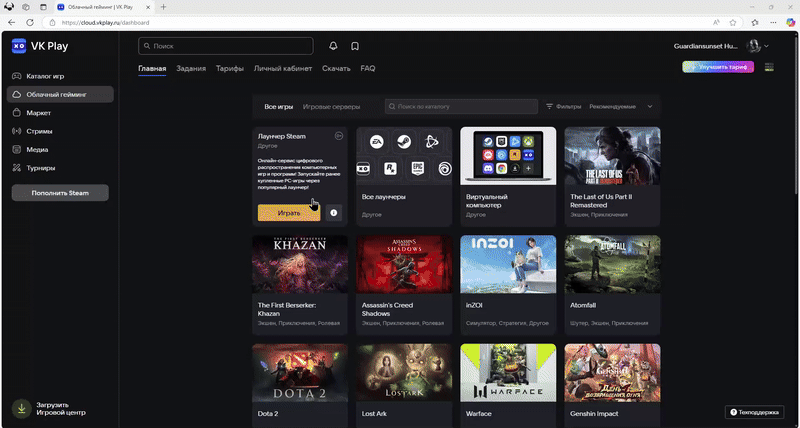The width and height of the screenshot is (800, 428).
Task: Click the Медиа sidebar icon
Action: pos(17,149)
